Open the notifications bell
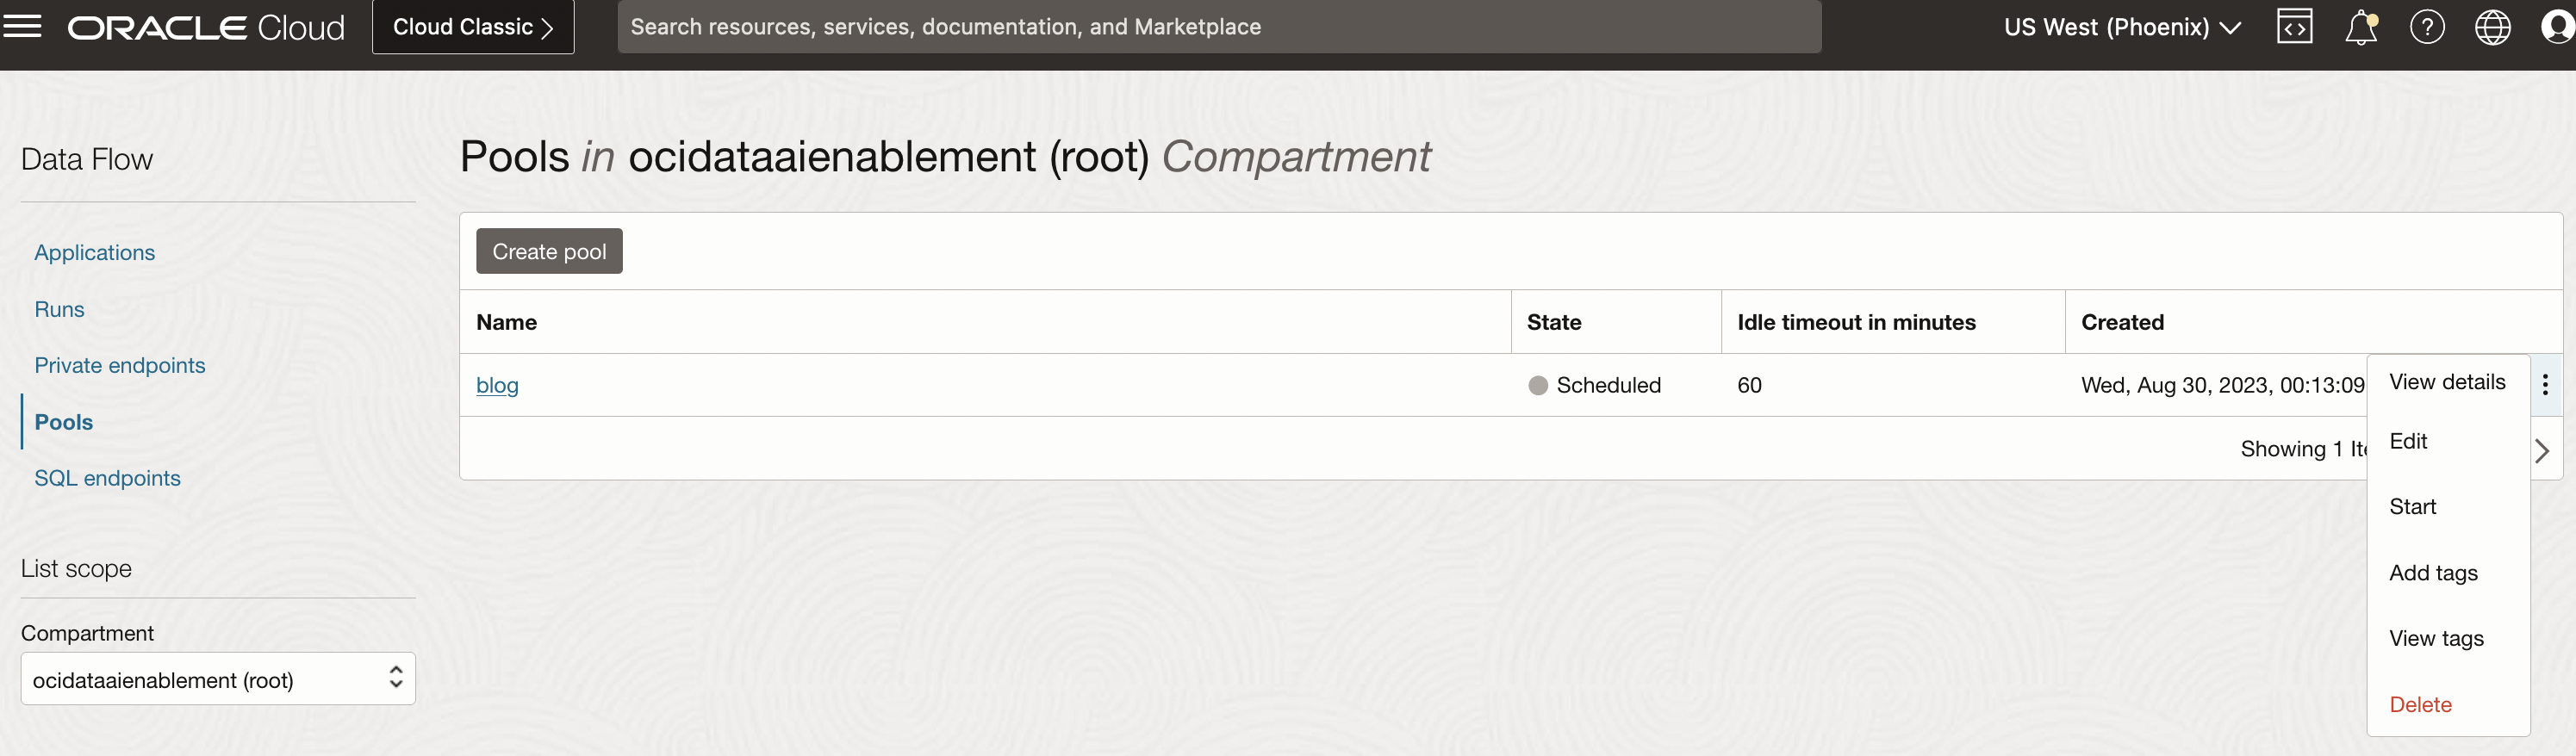 (x=2361, y=27)
